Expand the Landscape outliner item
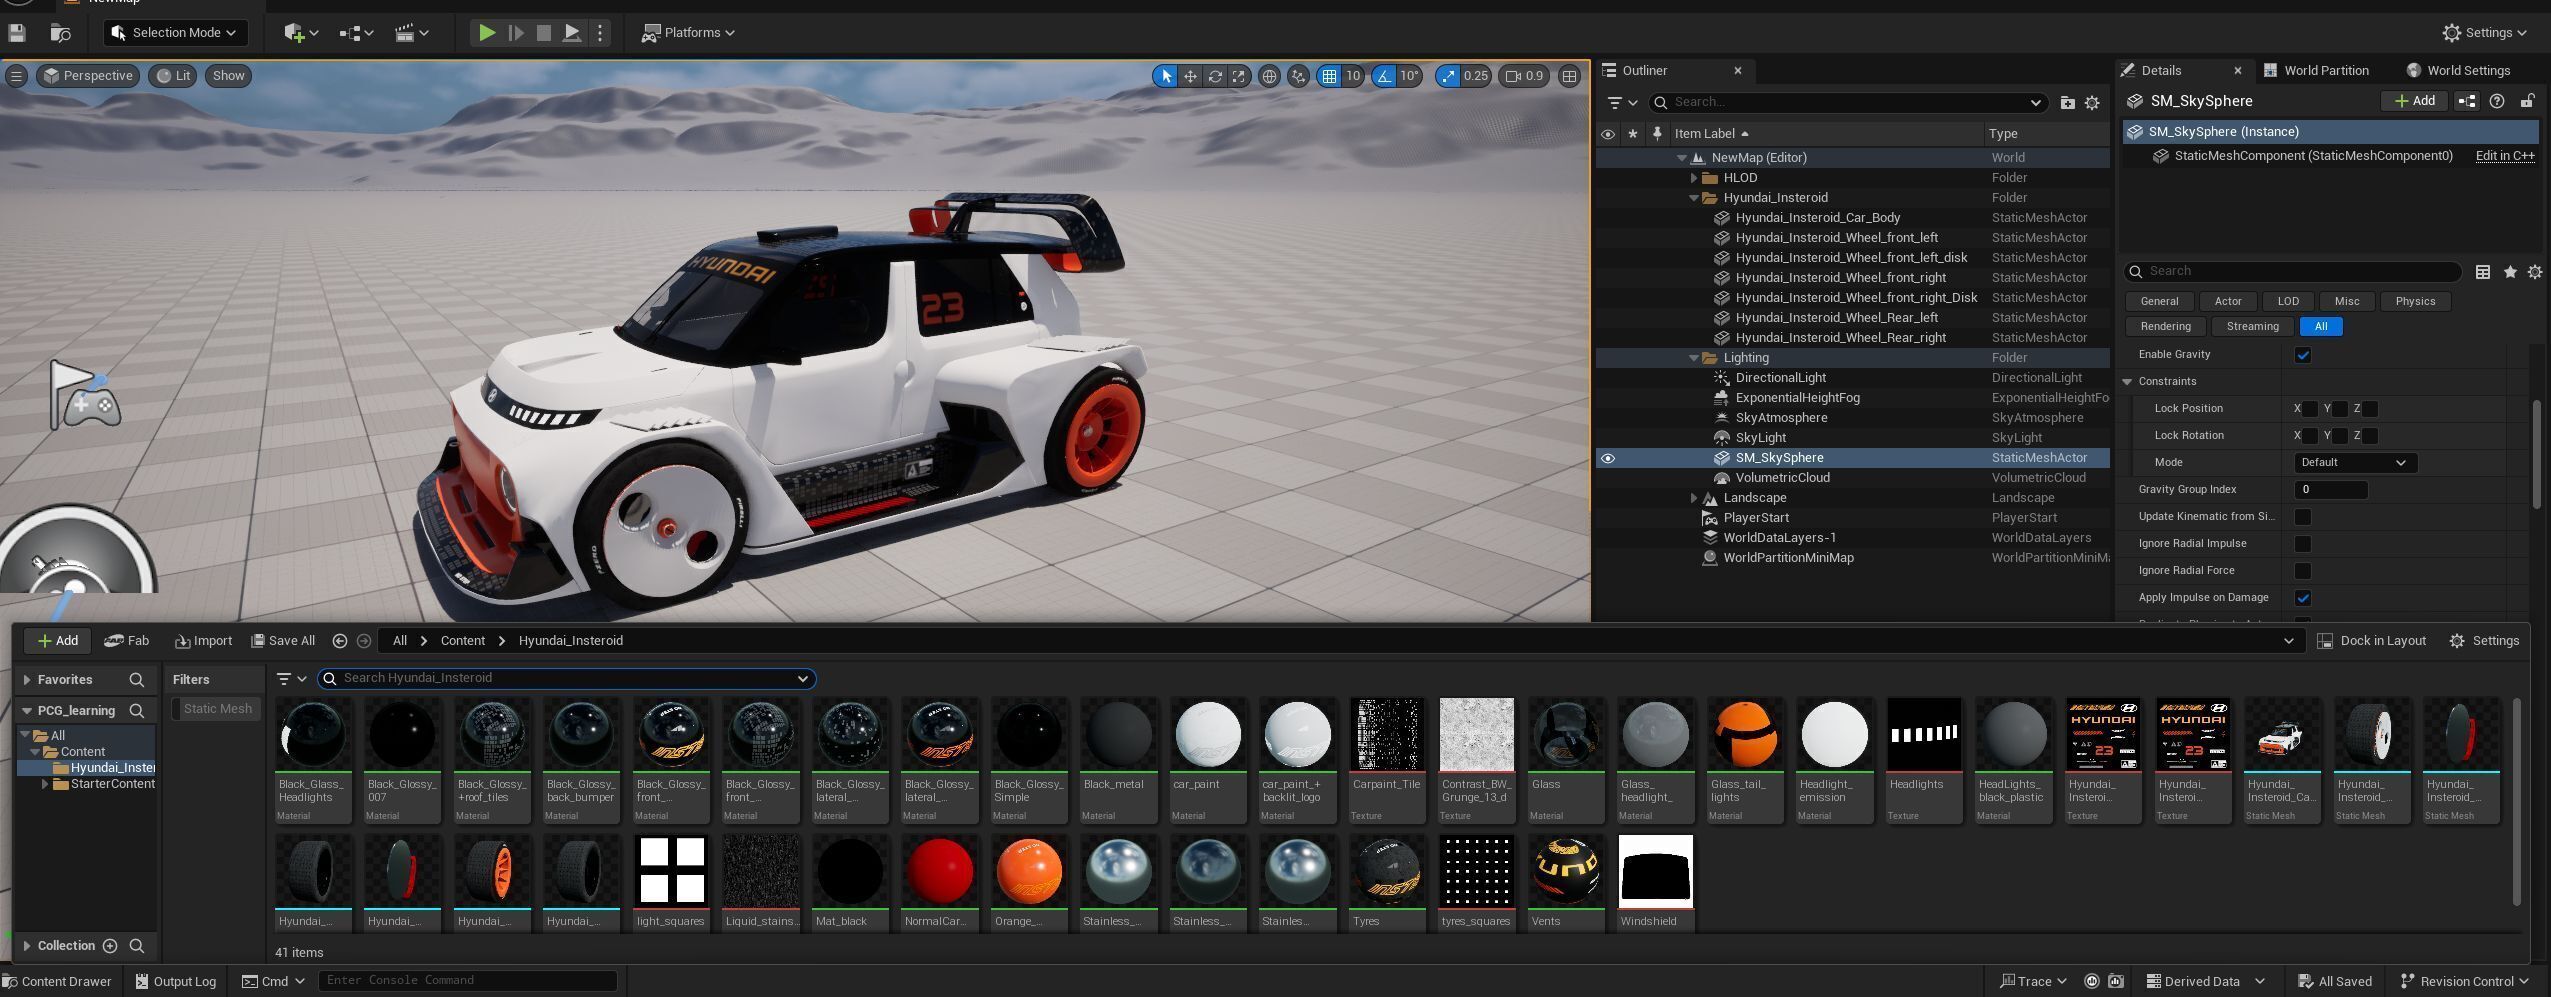The image size is (2551, 997). [x=1694, y=498]
